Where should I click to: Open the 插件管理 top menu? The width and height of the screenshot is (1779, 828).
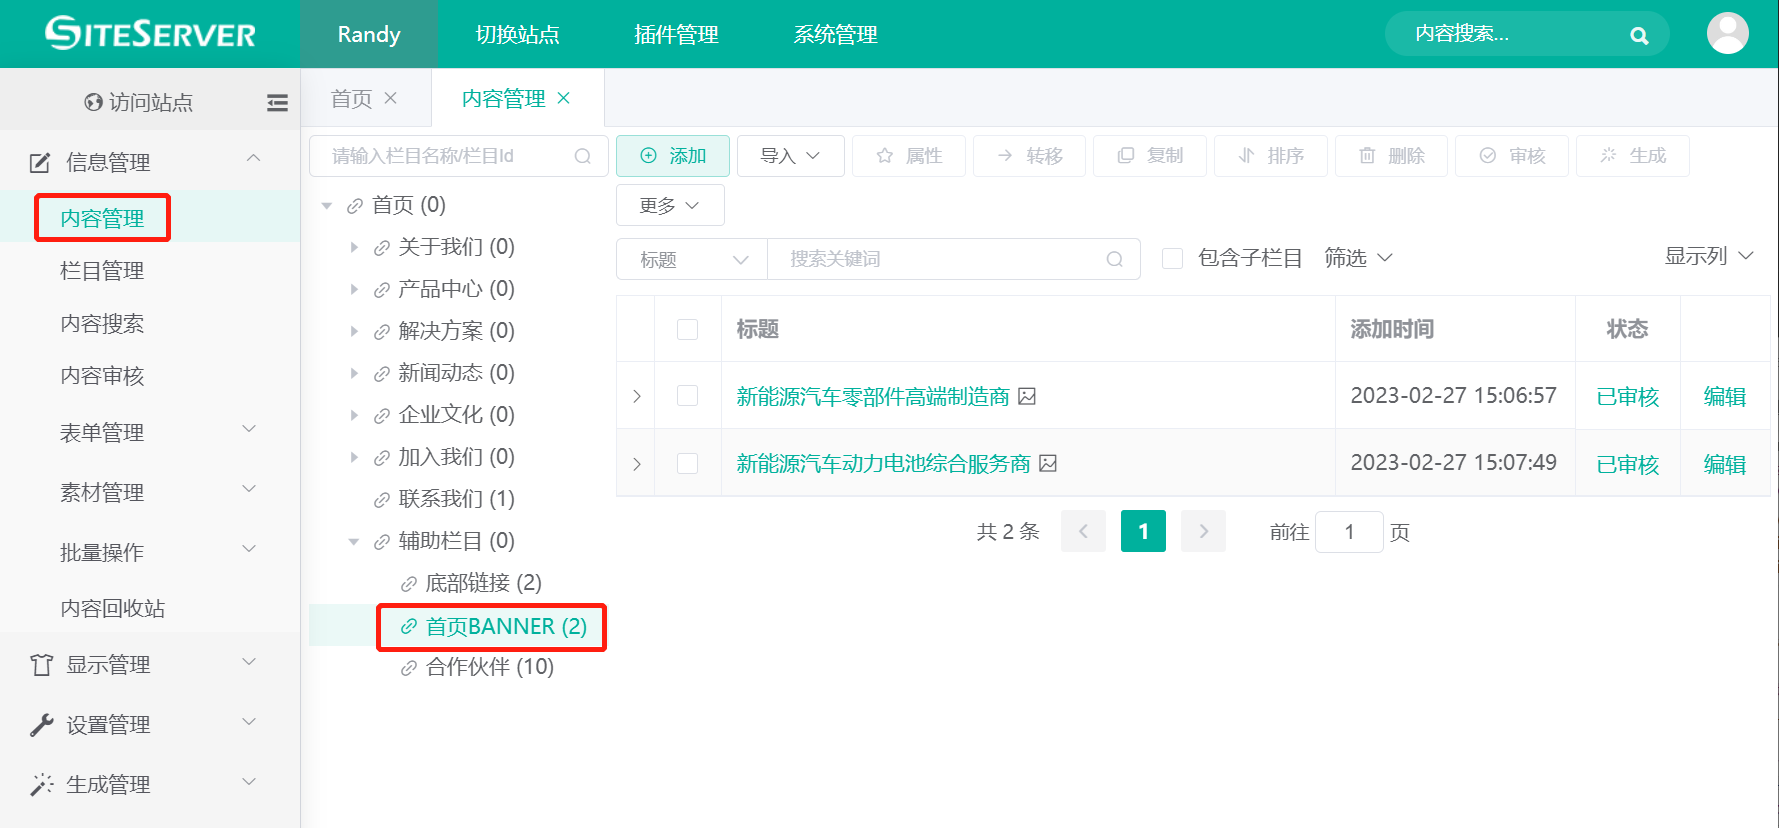[x=676, y=34]
